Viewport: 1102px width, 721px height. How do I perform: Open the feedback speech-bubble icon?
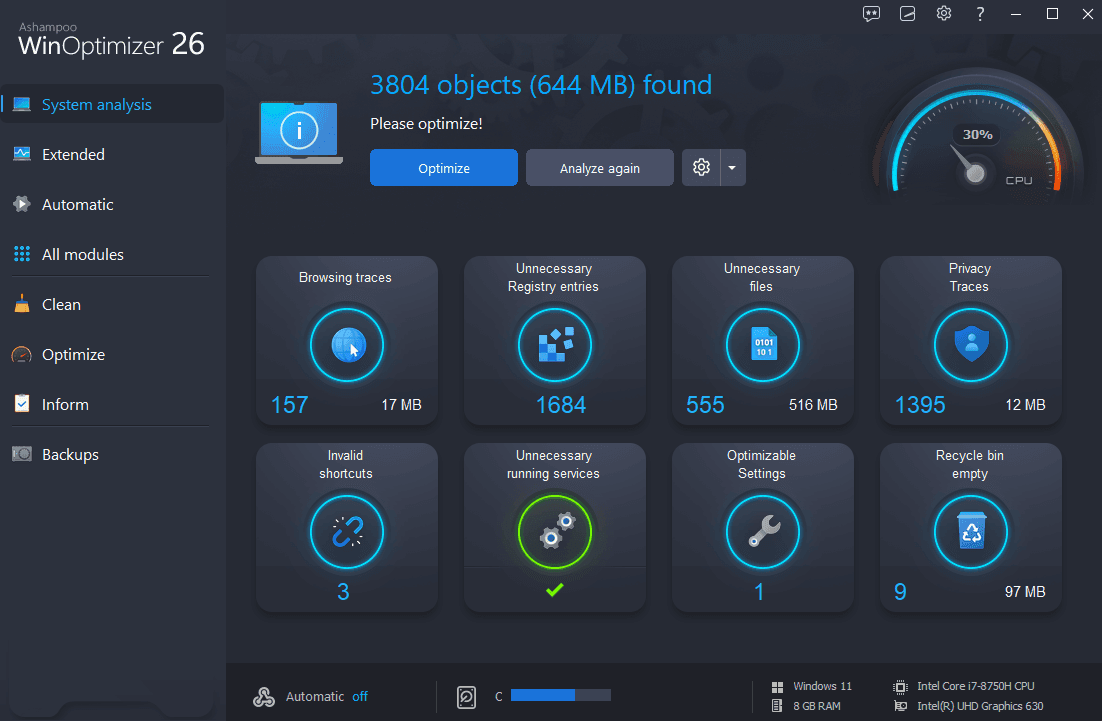871,14
